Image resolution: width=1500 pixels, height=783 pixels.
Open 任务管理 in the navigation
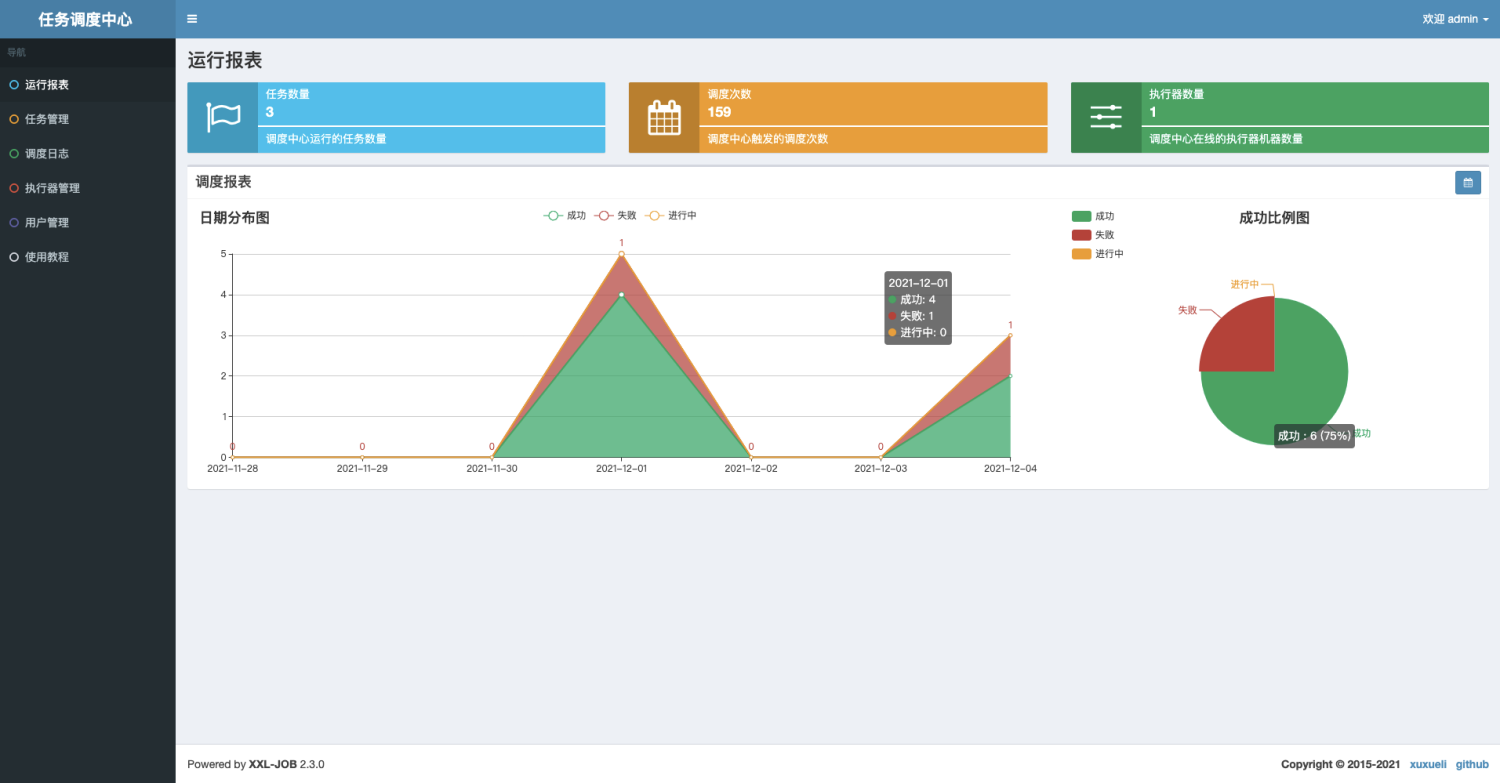click(88, 119)
